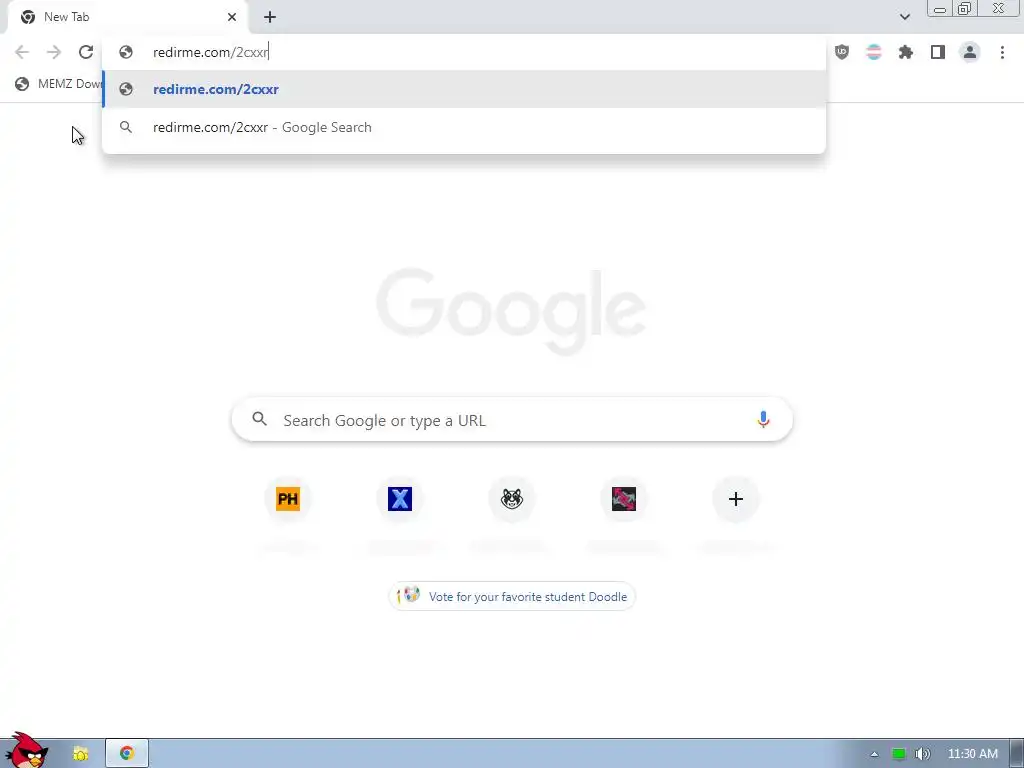1024x768 pixels.
Task: Show hidden tray icons arrow
Action: tap(874, 754)
